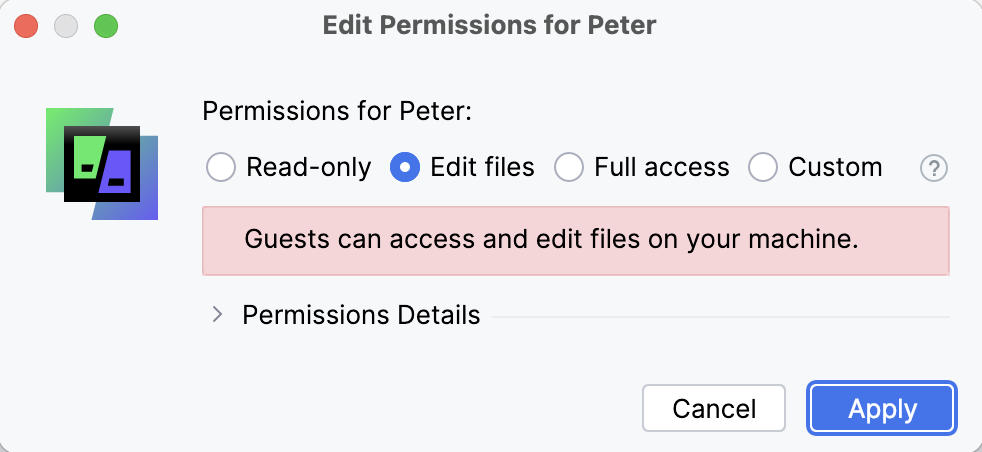Click the Apply button

point(882,408)
